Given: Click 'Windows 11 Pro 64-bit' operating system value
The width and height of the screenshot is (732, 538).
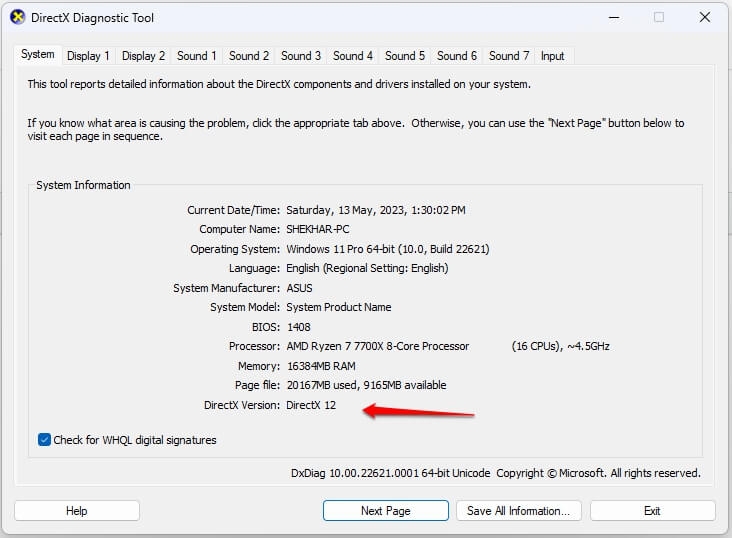Looking at the screenshot, I should pyautogui.click(x=387, y=249).
